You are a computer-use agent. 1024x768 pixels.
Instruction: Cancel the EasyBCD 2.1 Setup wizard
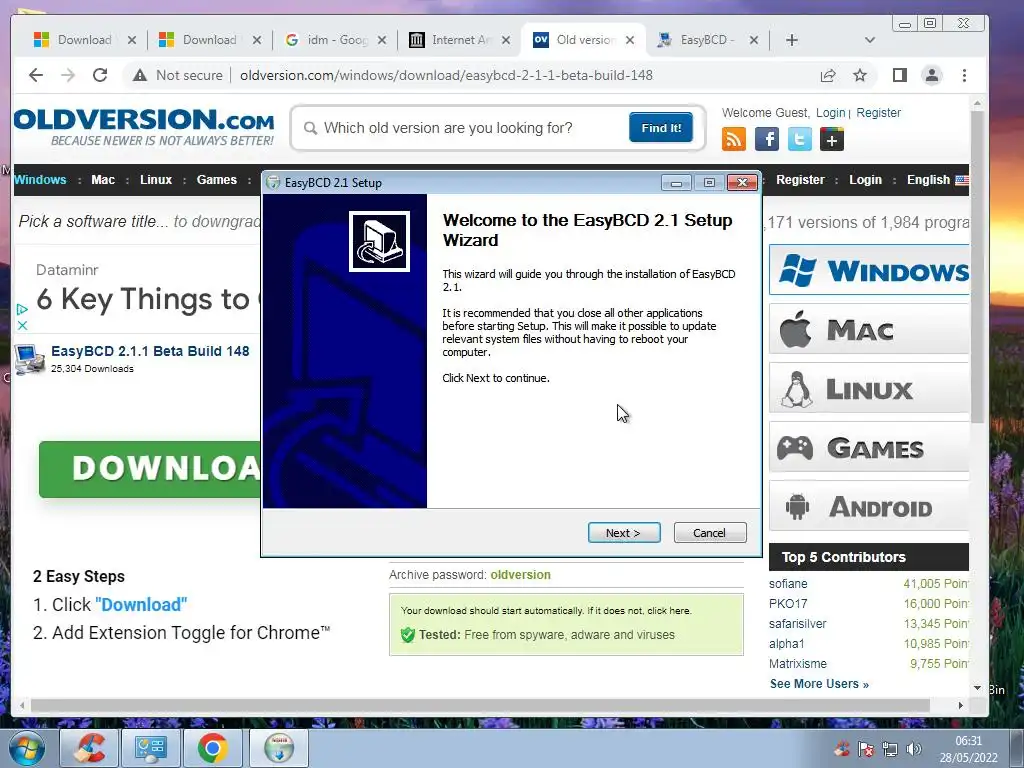[x=709, y=533]
